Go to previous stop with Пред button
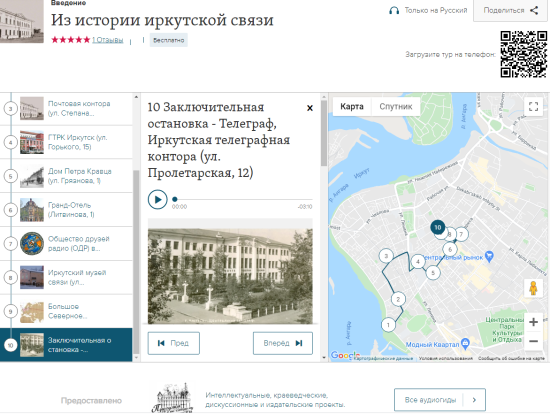550x414 pixels. pos(174,343)
